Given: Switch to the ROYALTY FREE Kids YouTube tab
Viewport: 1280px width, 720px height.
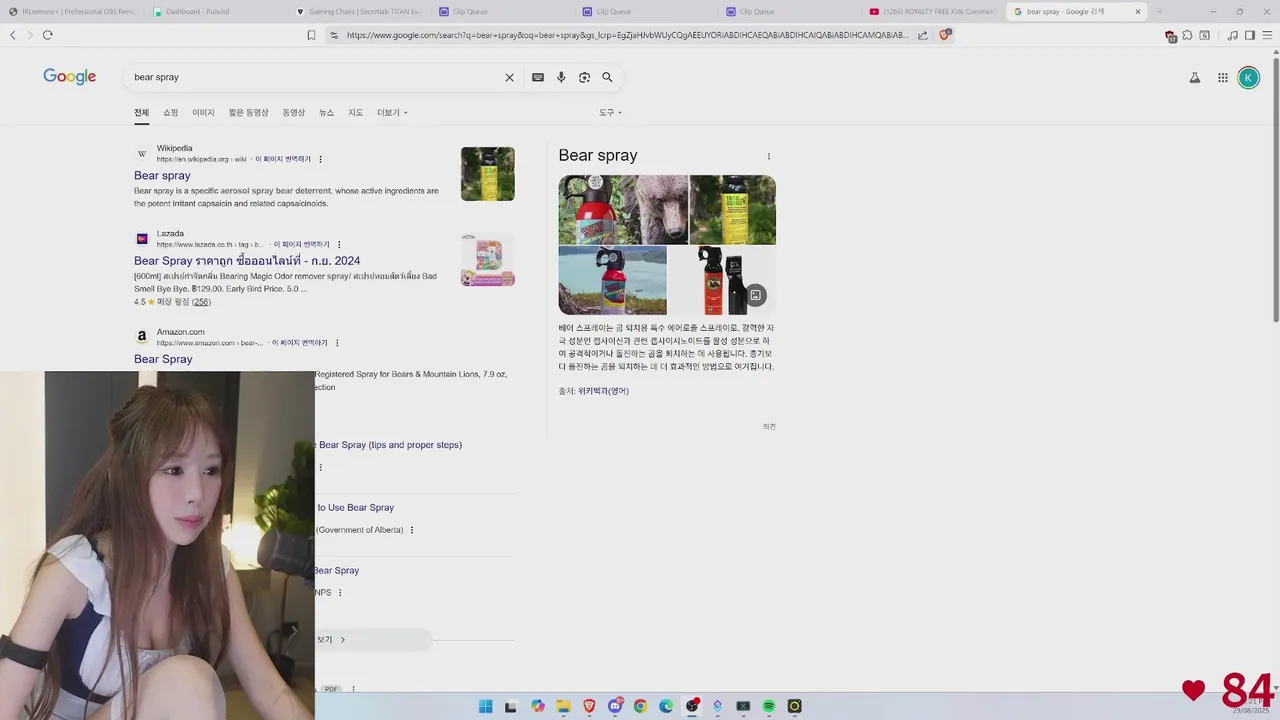Looking at the screenshot, I should [932, 12].
